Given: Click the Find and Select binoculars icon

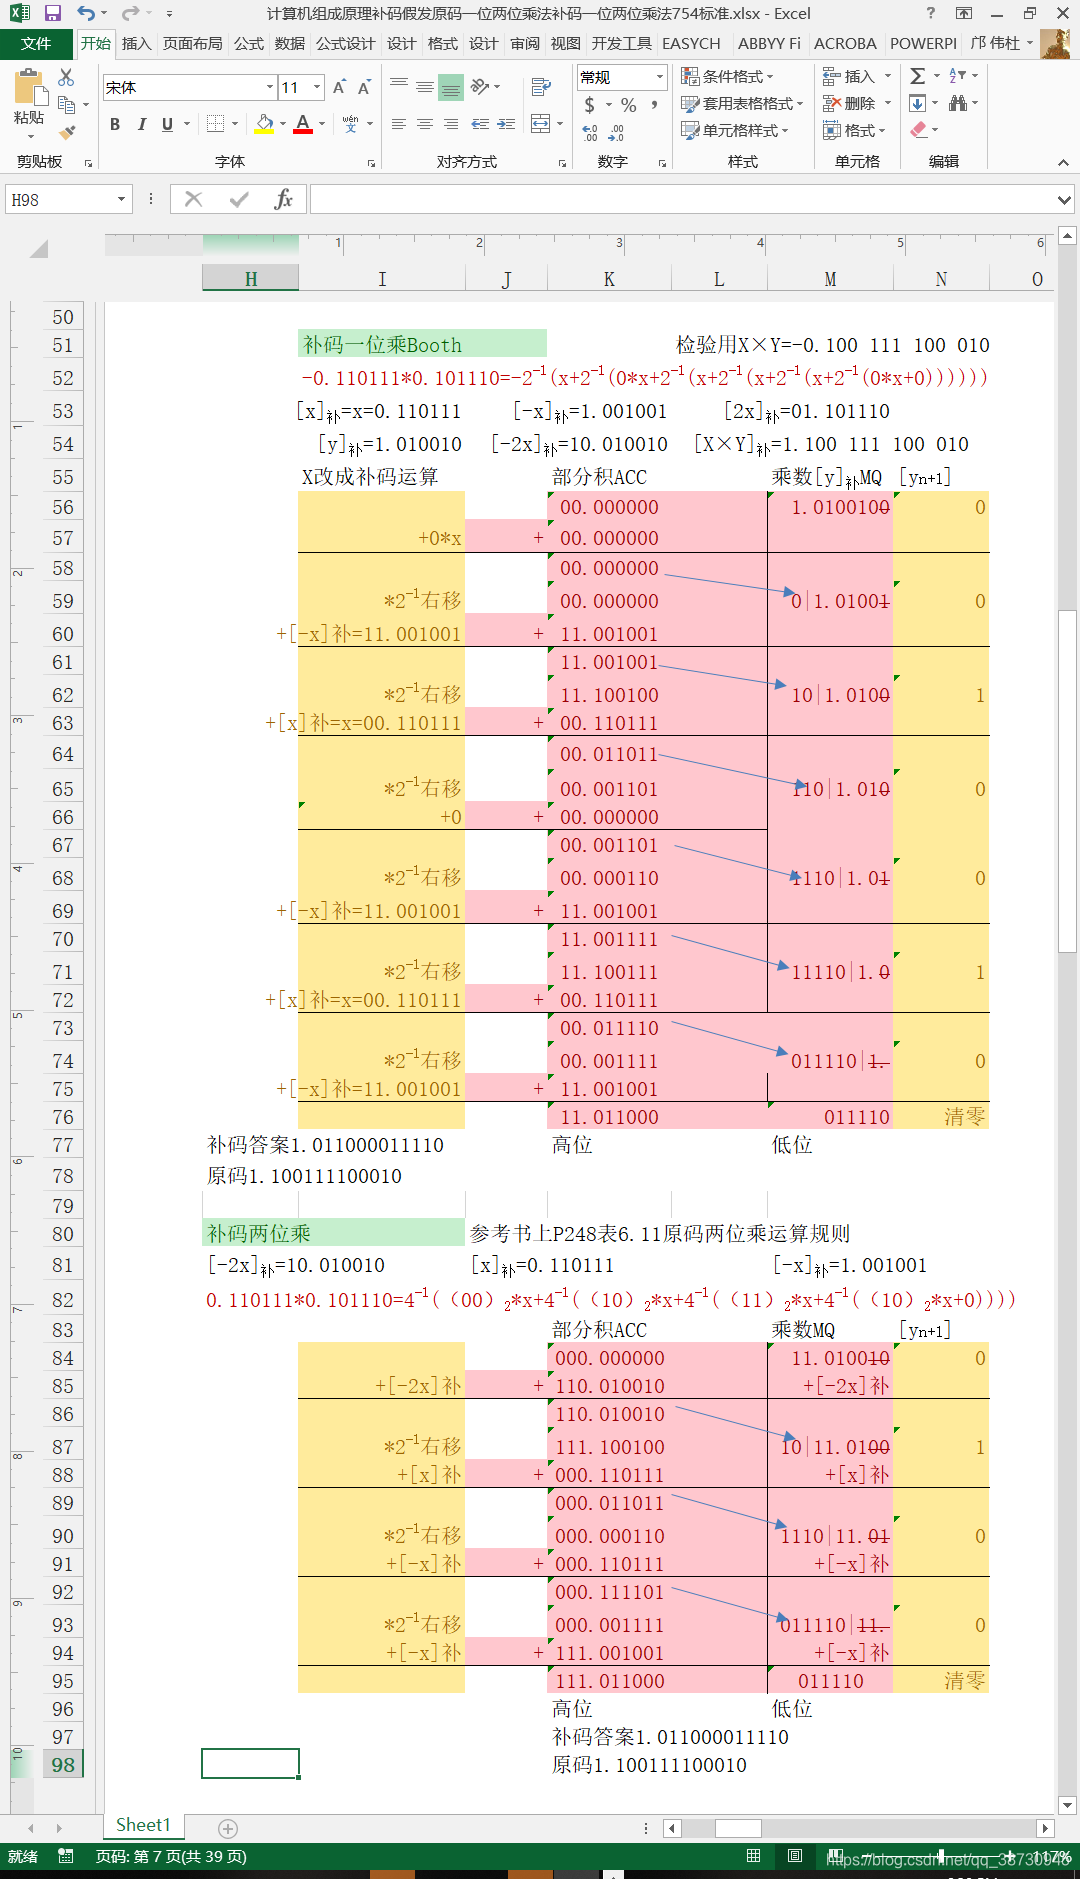Looking at the screenshot, I should point(958,103).
